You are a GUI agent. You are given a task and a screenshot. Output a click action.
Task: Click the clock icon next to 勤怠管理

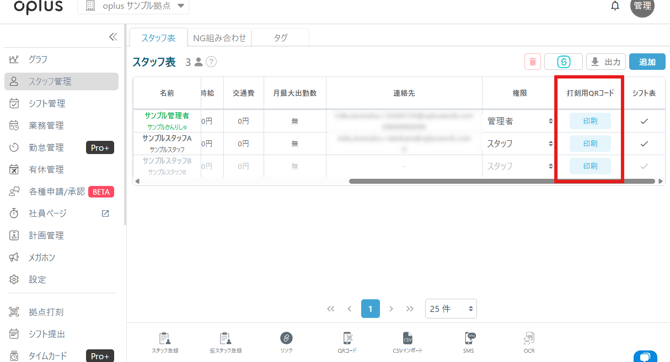14,147
